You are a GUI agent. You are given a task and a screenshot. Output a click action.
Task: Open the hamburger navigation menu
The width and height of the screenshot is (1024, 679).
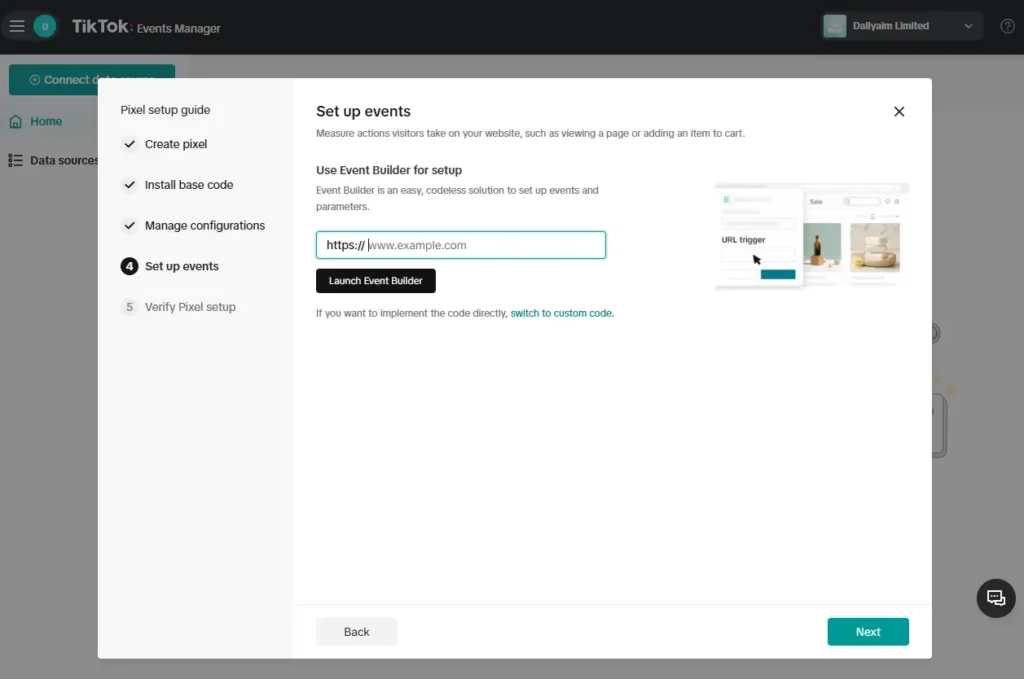[17, 26]
